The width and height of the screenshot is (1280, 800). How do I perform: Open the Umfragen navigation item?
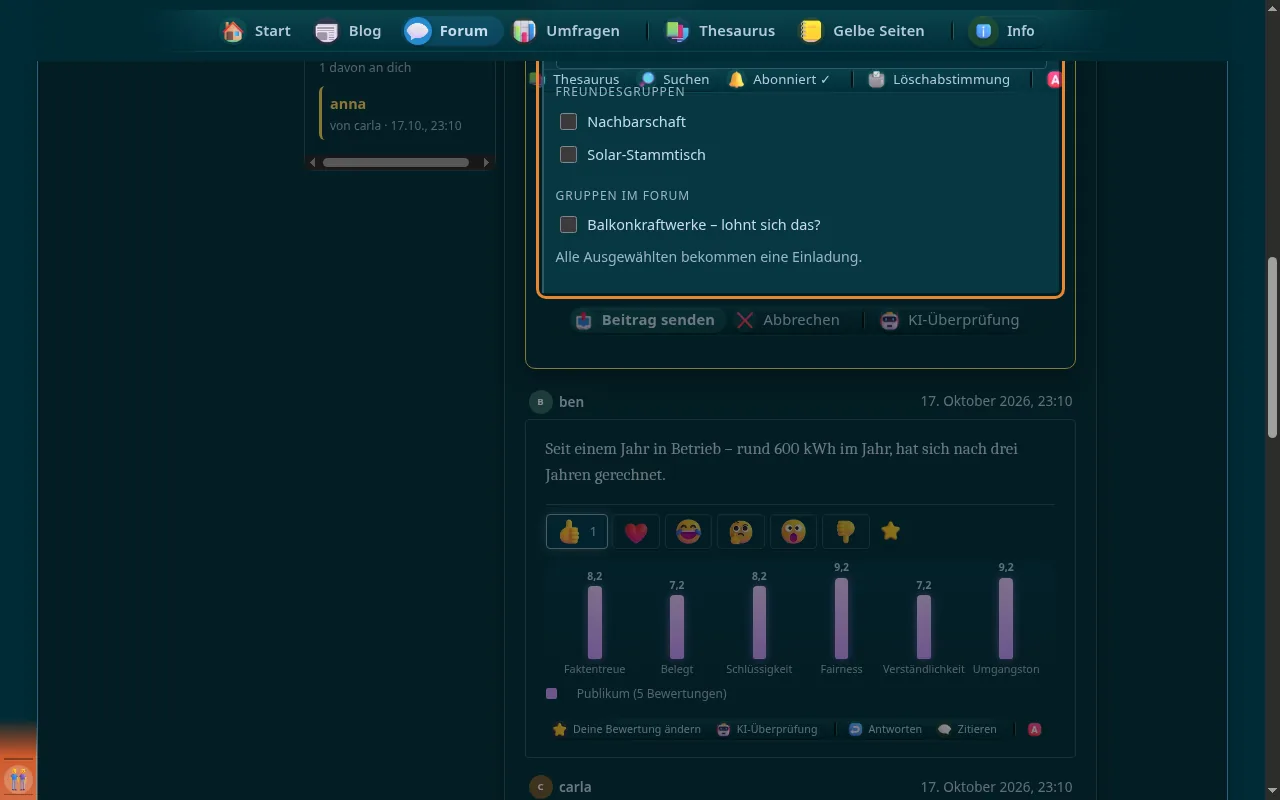[567, 31]
